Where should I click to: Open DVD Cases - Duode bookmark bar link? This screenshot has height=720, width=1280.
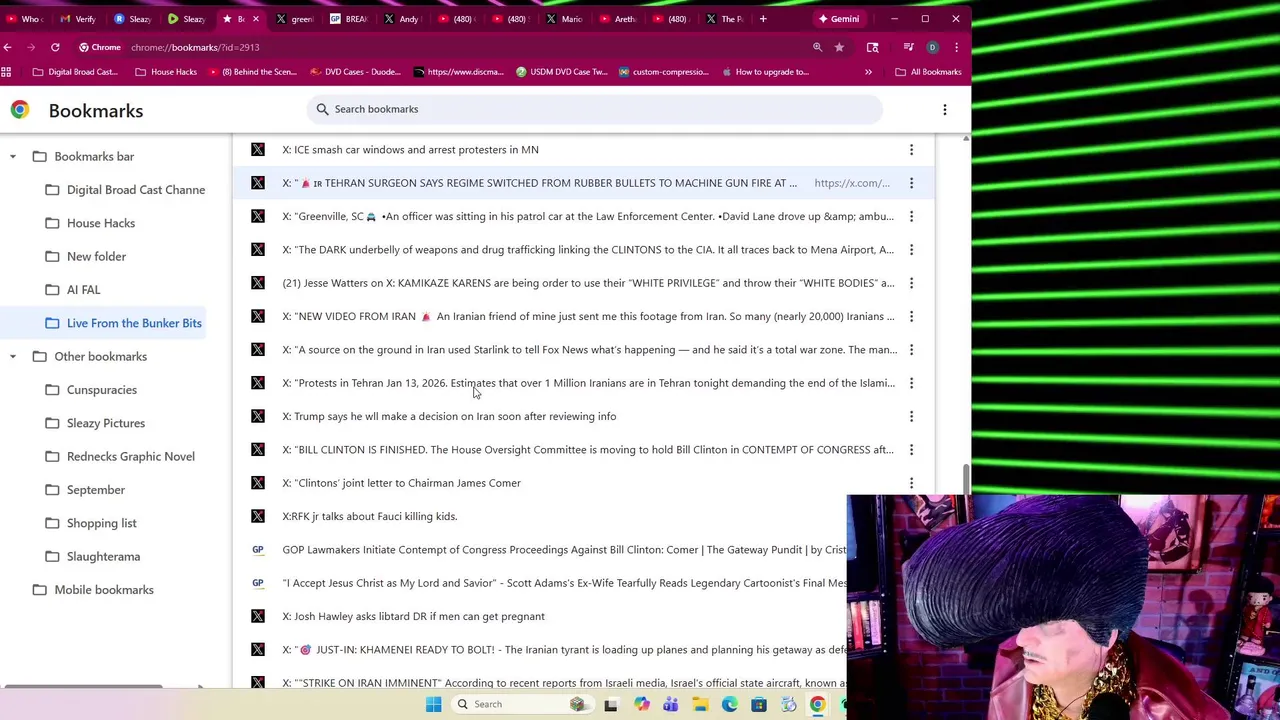[x=355, y=72]
